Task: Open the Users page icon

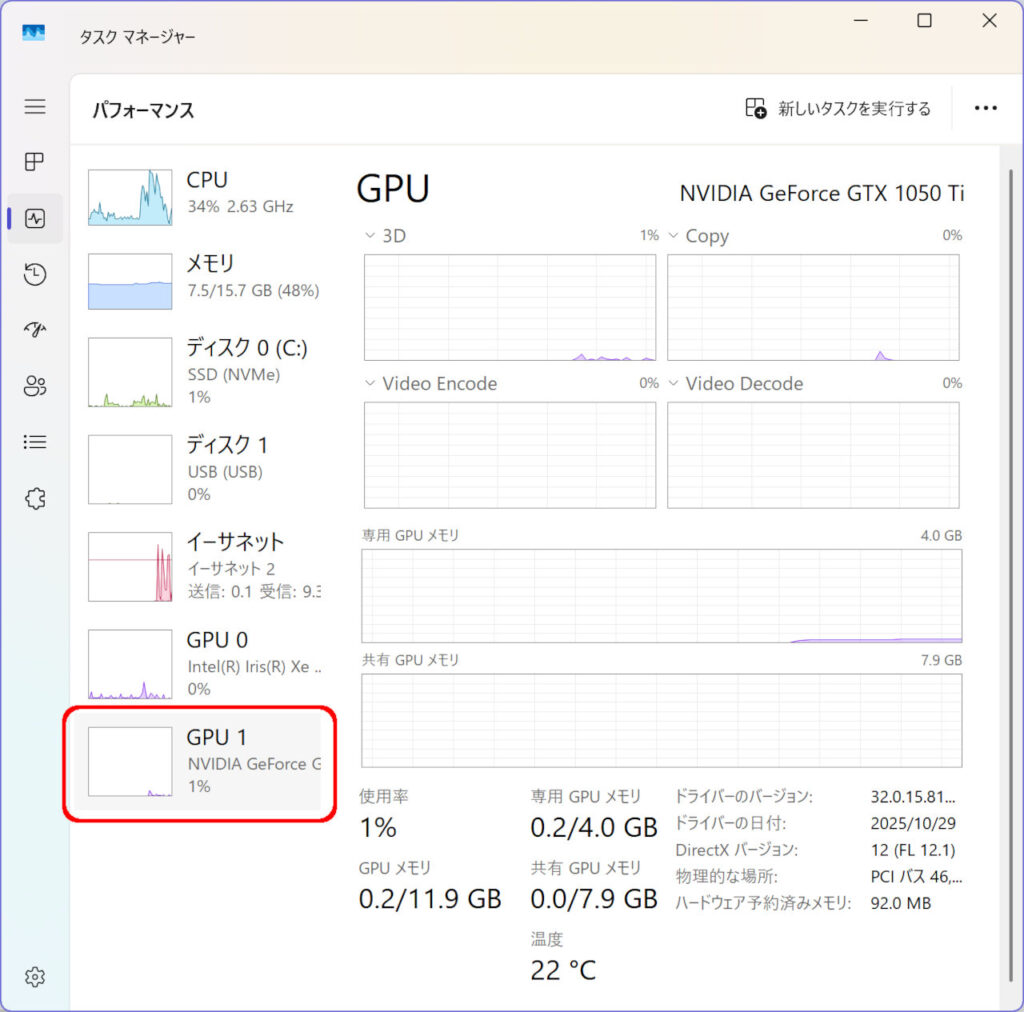Action: pyautogui.click(x=35, y=386)
